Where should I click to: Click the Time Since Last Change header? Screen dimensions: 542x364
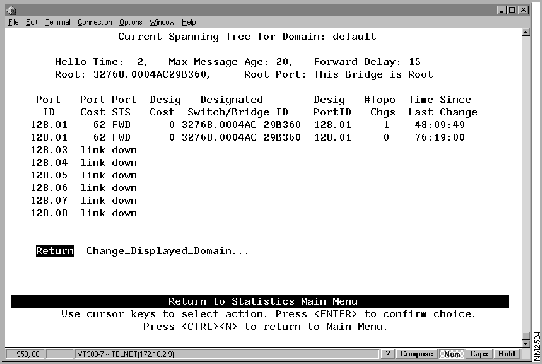click(x=443, y=106)
